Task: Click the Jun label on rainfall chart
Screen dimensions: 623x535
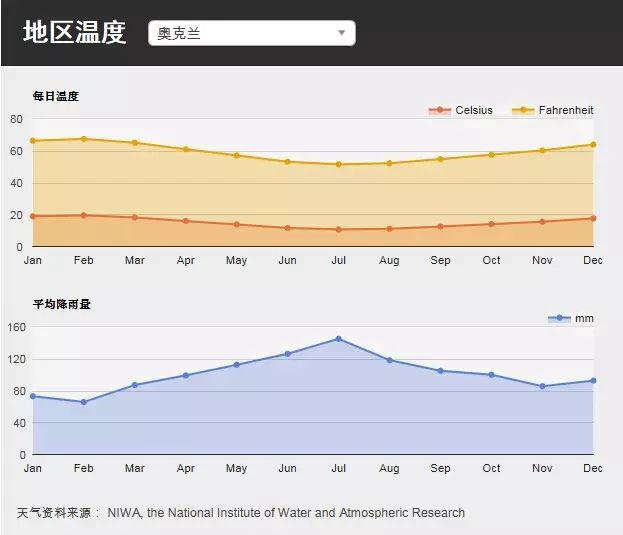Action: click(x=287, y=468)
